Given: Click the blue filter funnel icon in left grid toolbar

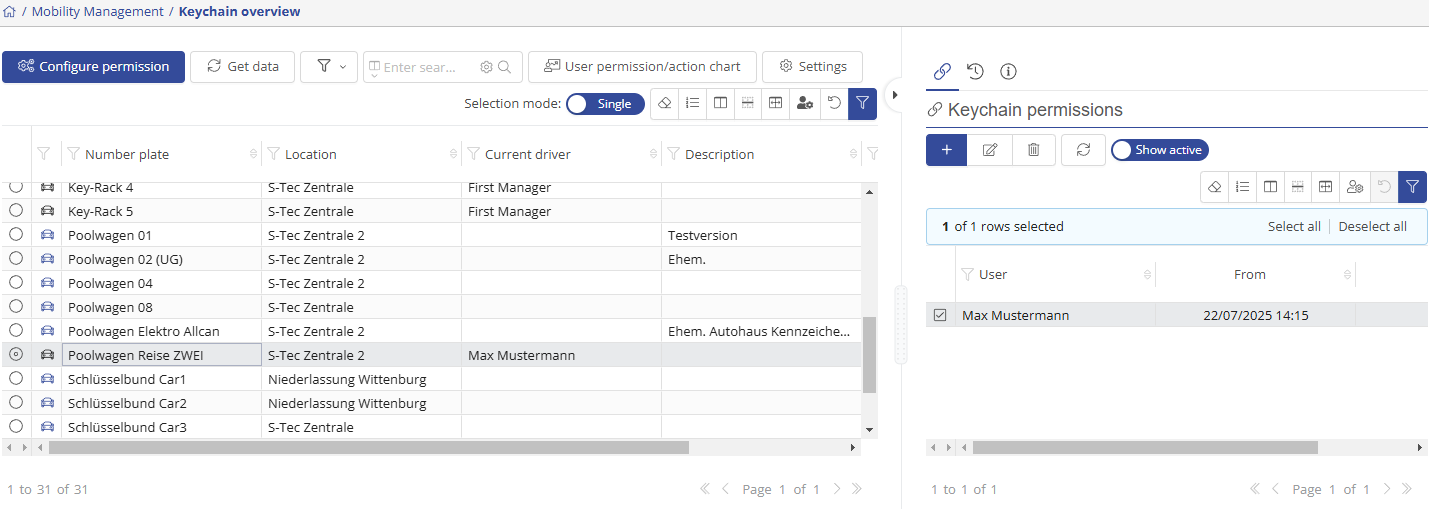Looking at the screenshot, I should (x=862, y=103).
